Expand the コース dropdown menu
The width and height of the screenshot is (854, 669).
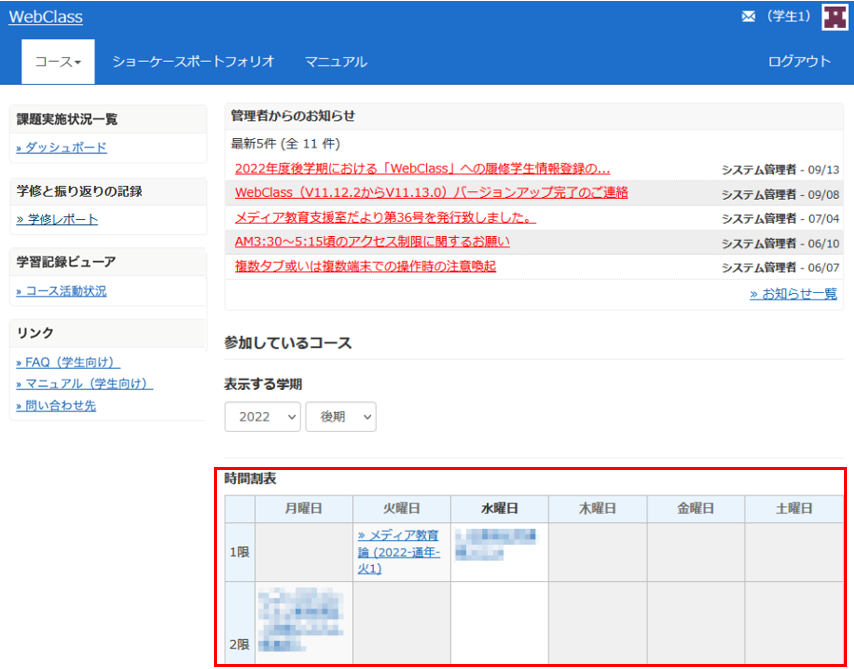coord(58,62)
